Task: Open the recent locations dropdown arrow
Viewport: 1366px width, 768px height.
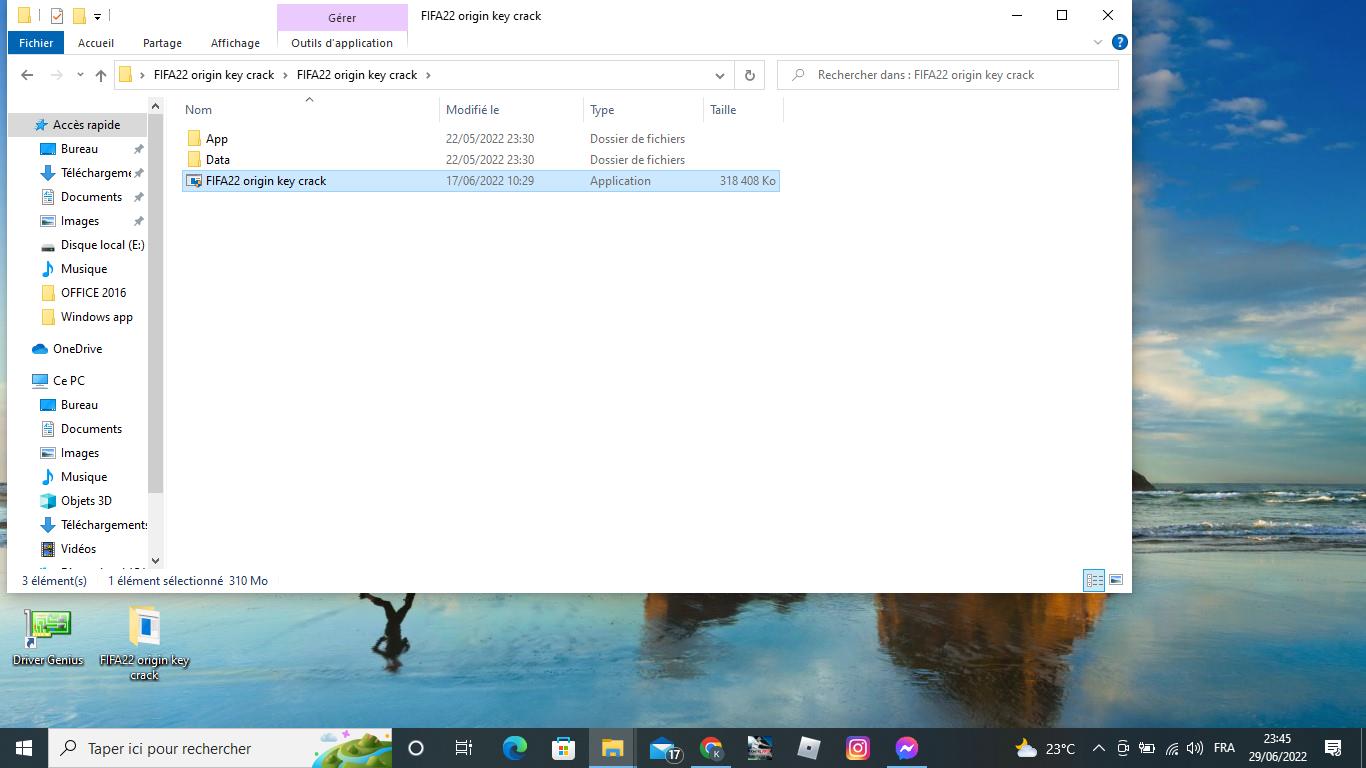Action: (80, 75)
